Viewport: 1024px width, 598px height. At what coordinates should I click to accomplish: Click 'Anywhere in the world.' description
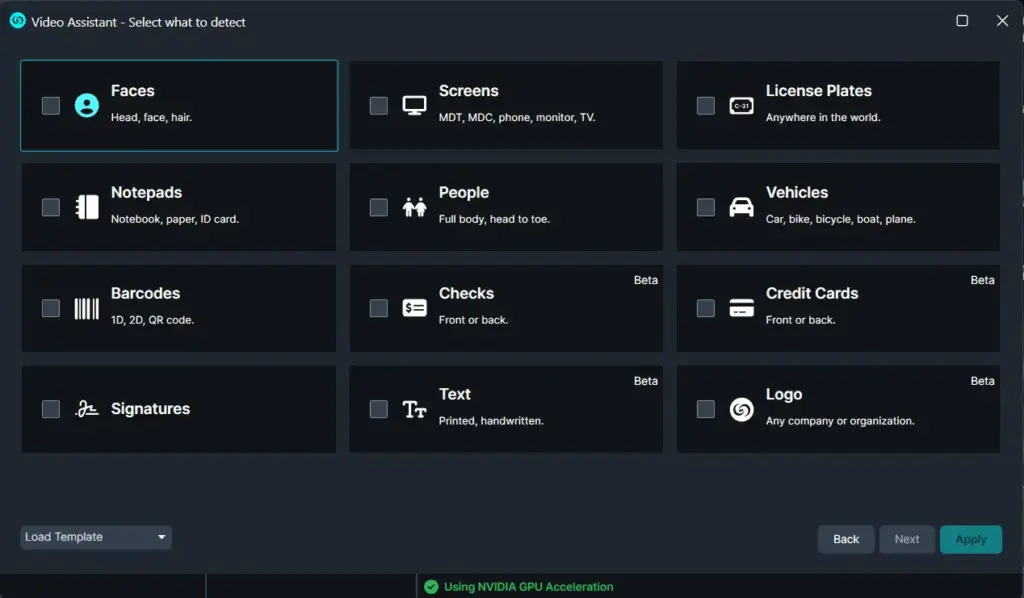(823, 118)
